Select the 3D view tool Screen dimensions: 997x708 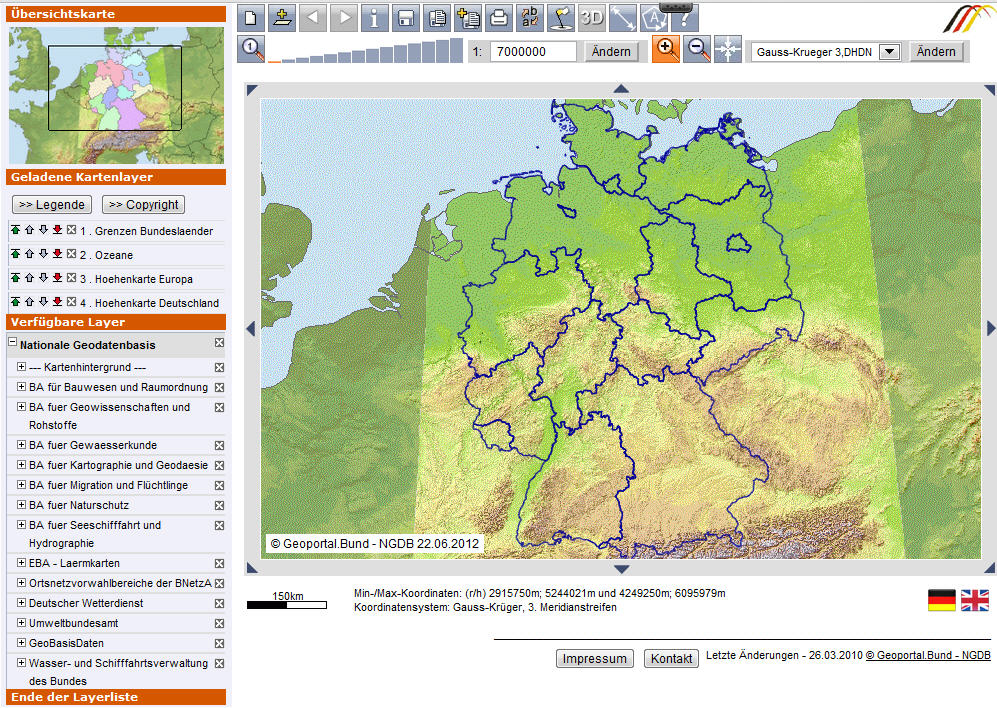click(x=592, y=18)
